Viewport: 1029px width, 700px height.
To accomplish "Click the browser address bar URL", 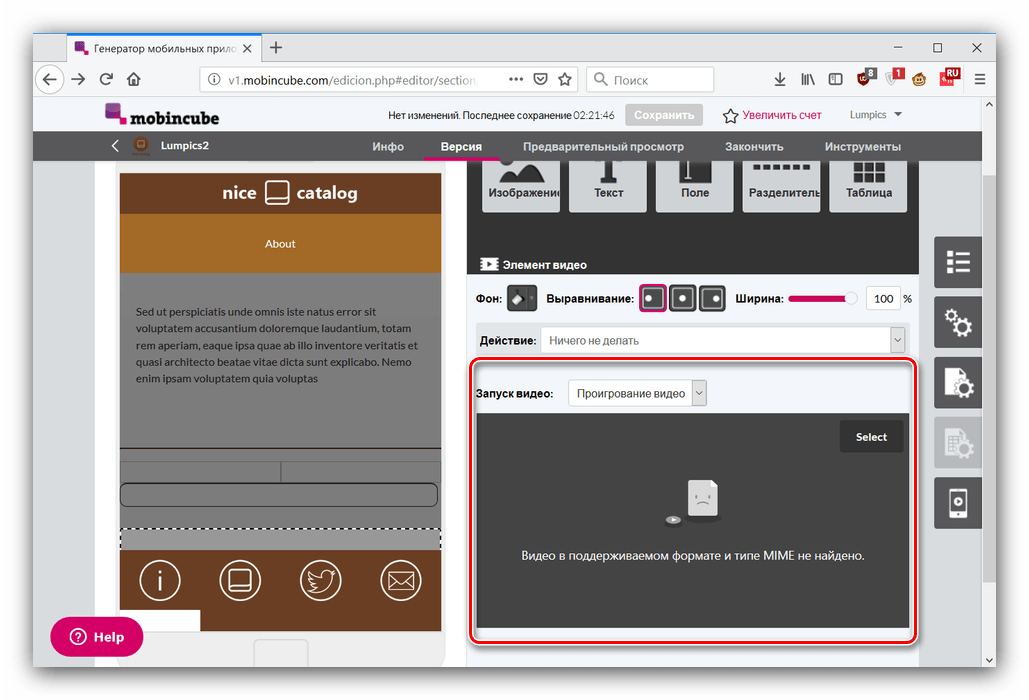I will [x=351, y=80].
